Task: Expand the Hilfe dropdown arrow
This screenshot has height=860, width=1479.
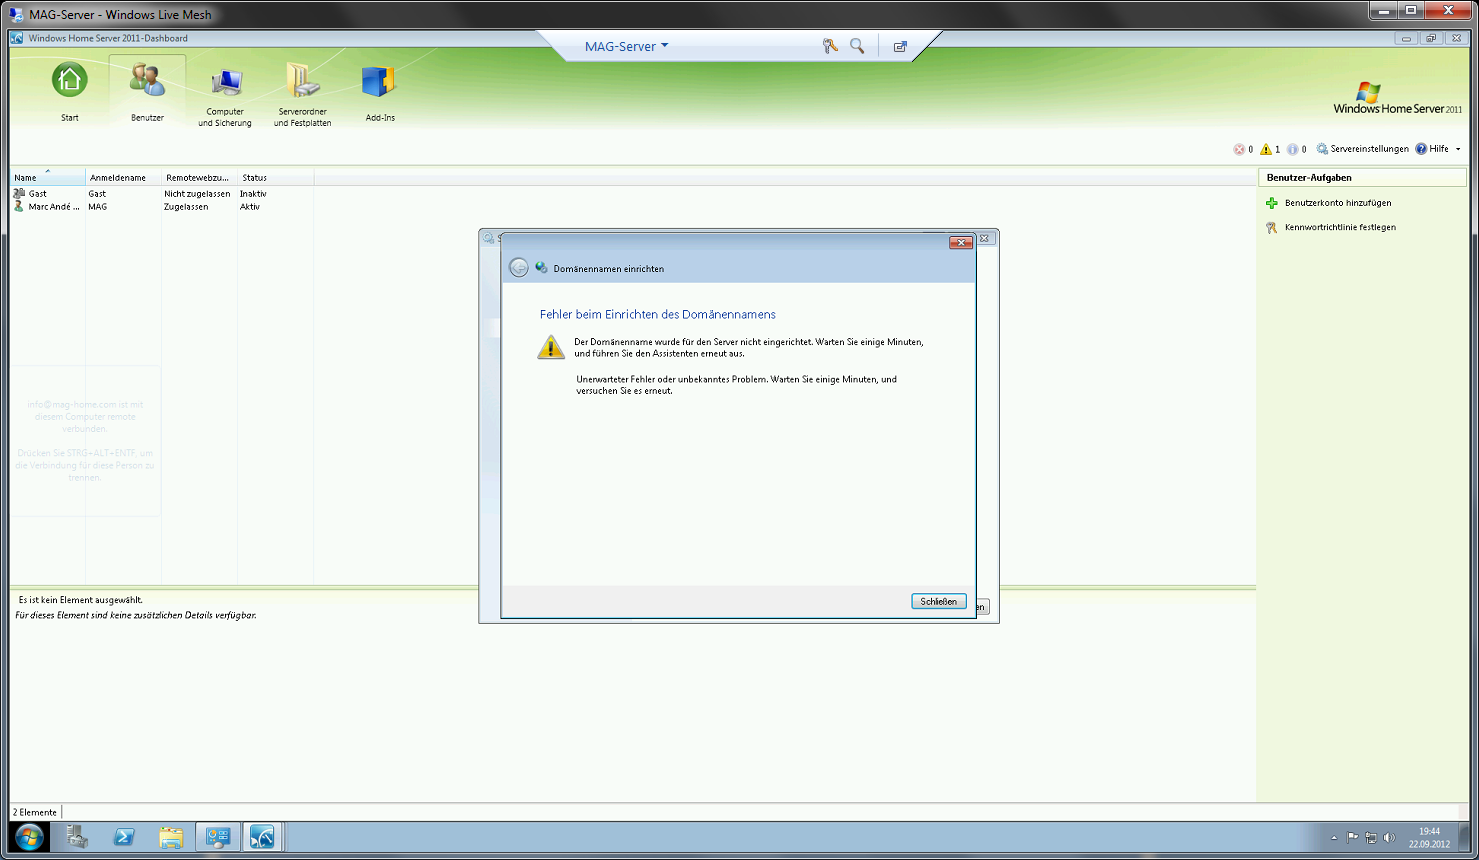Action: click(1458, 149)
